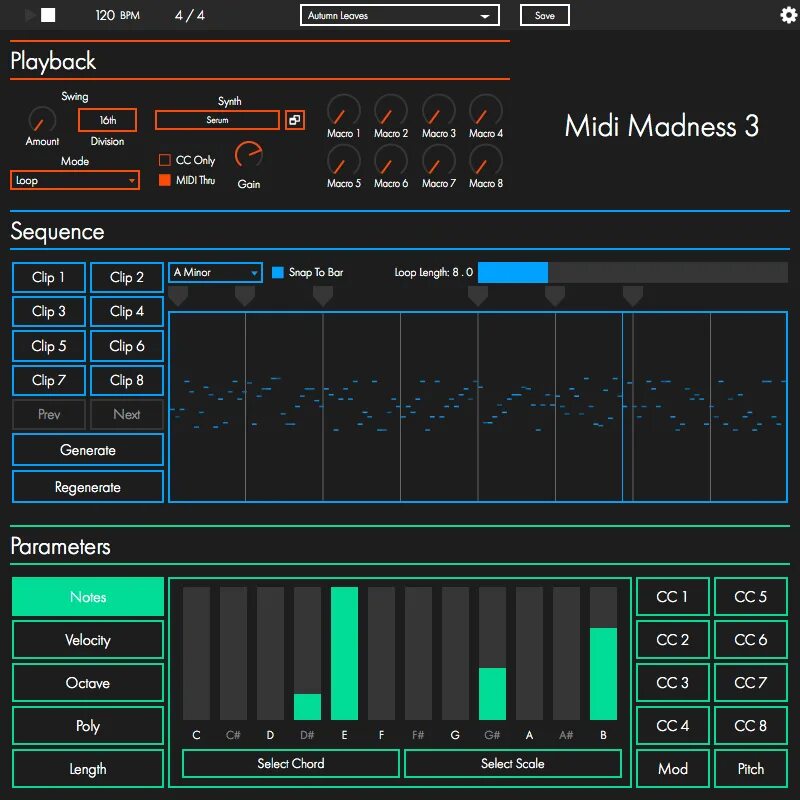Open the CC 7 parameter tab

[x=751, y=683]
